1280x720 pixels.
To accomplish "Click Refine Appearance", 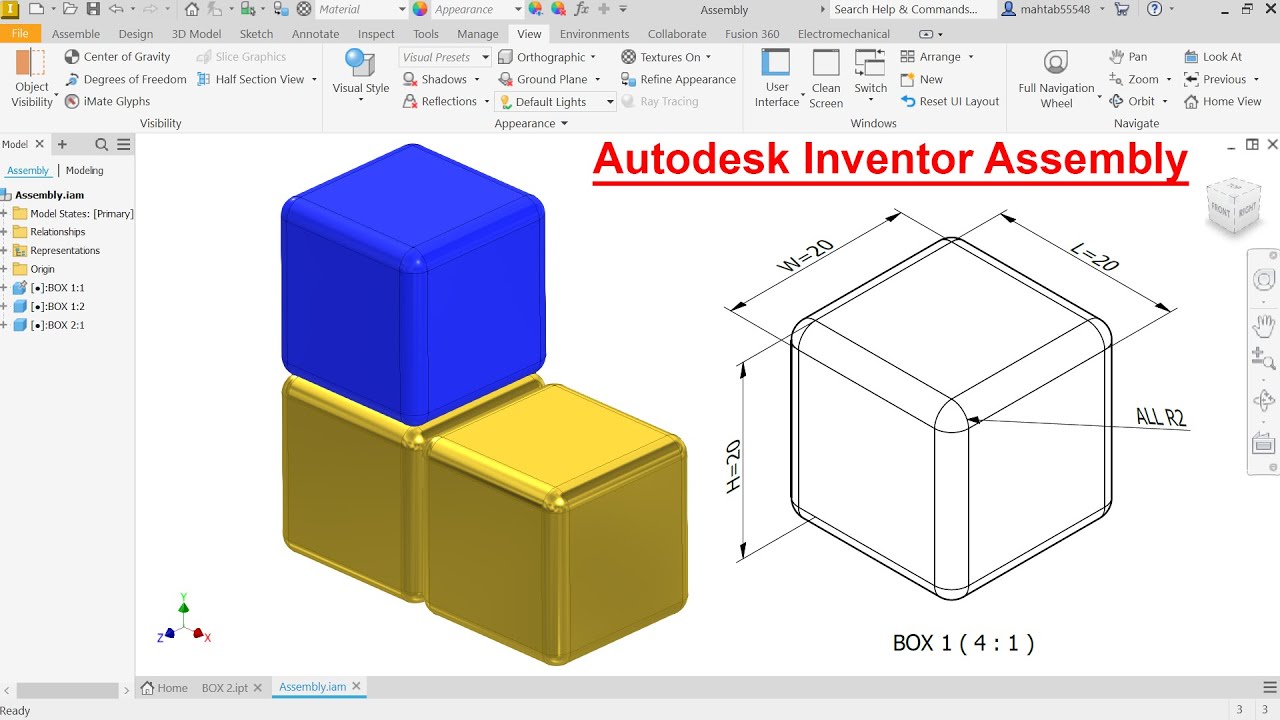I will tap(678, 79).
